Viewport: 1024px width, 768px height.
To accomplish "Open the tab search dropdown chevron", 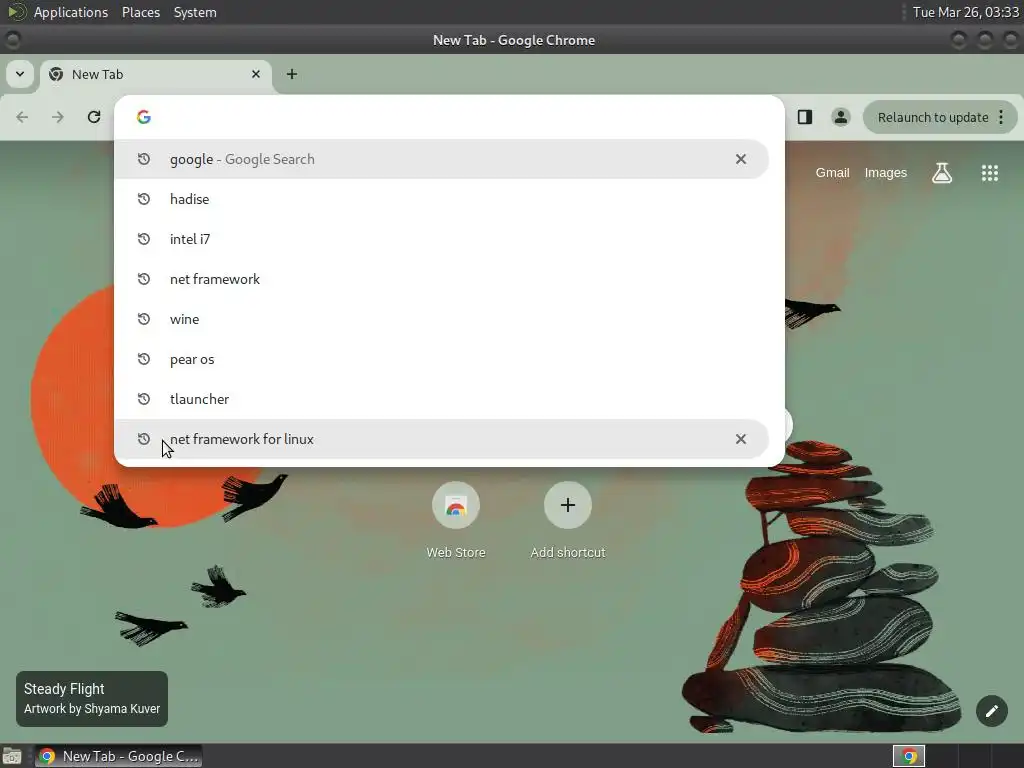I will [20, 74].
